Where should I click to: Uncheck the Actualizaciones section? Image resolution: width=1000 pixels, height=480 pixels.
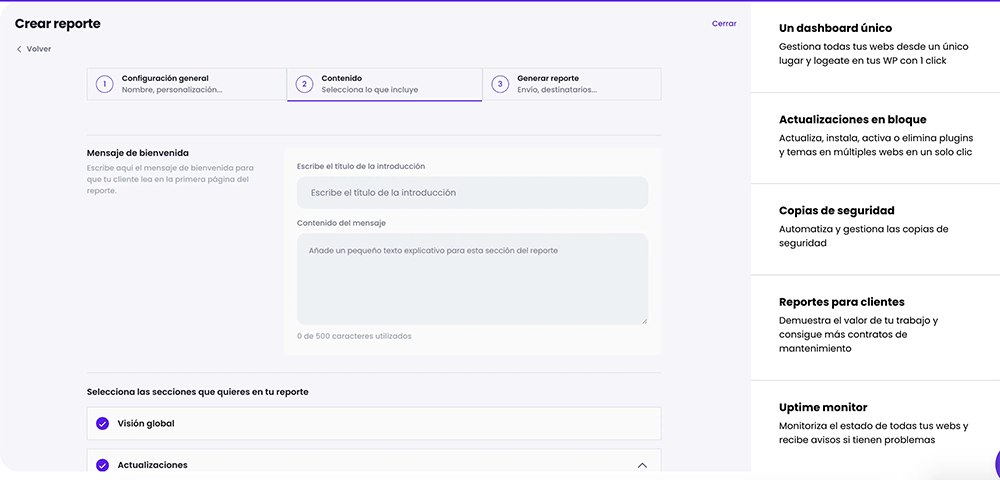point(102,465)
